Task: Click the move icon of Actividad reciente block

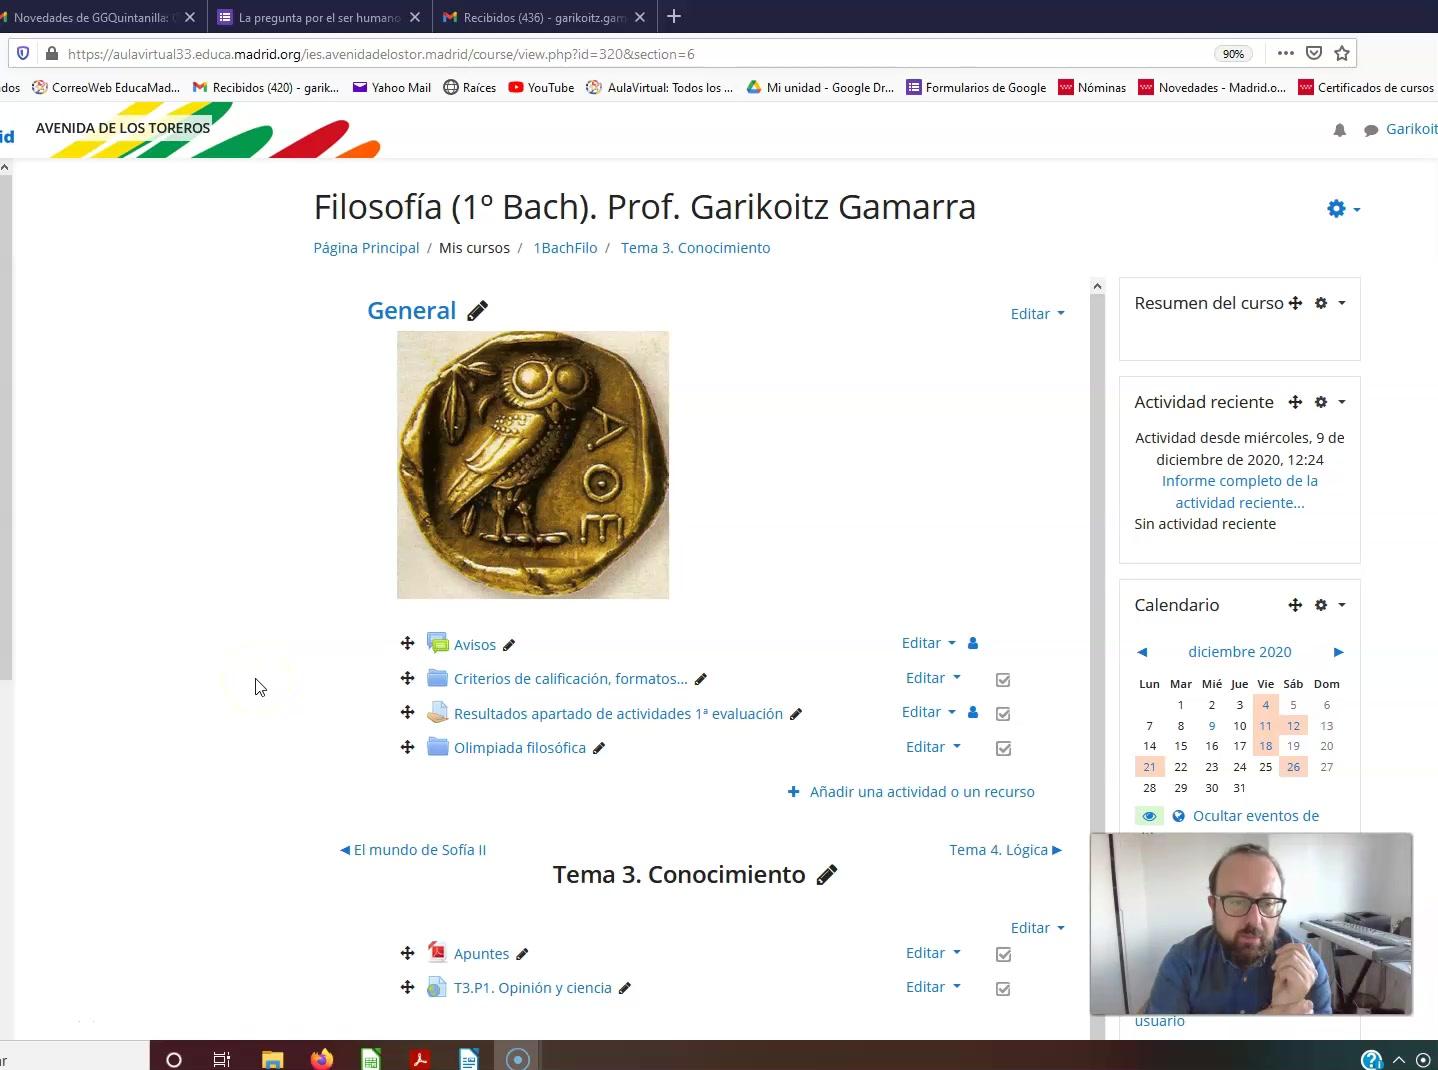Action: click(1295, 402)
